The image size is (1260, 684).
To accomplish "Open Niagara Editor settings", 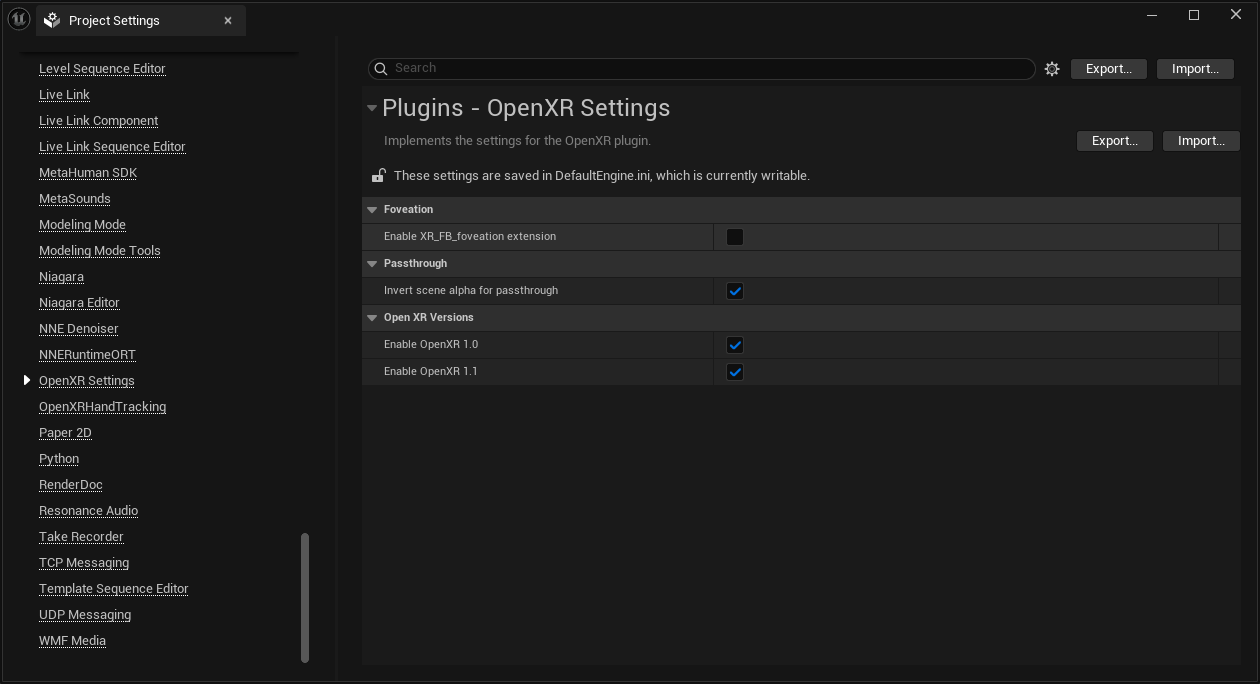I will pyautogui.click(x=79, y=303).
